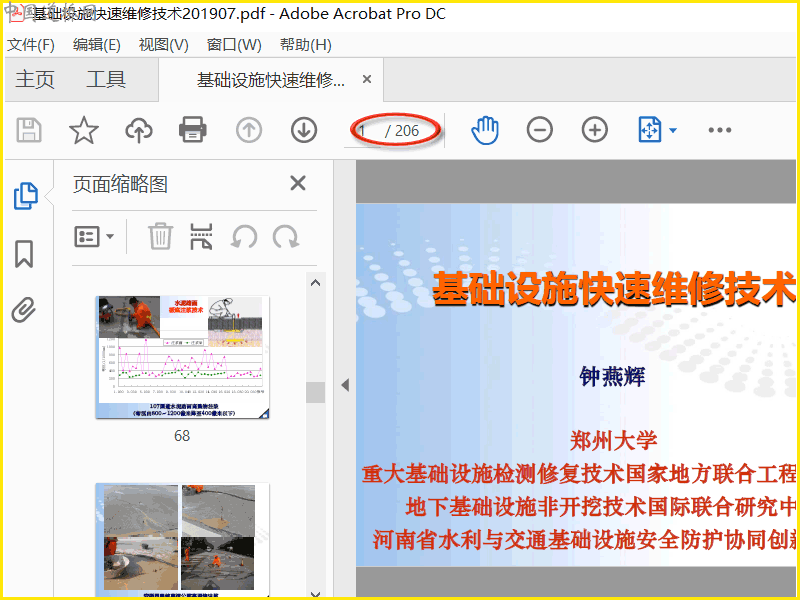Open the 文件(F) menu

[31, 45]
